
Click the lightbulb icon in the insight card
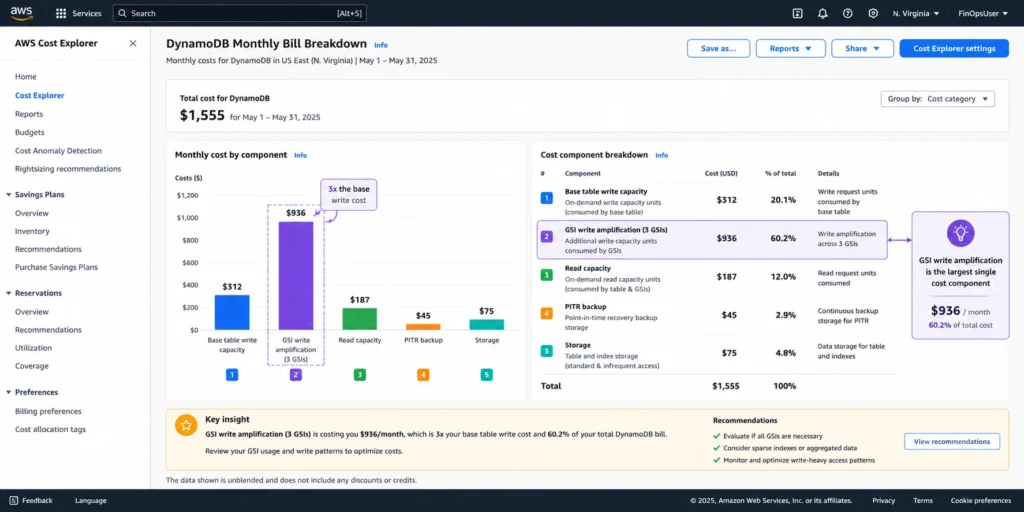click(960, 232)
